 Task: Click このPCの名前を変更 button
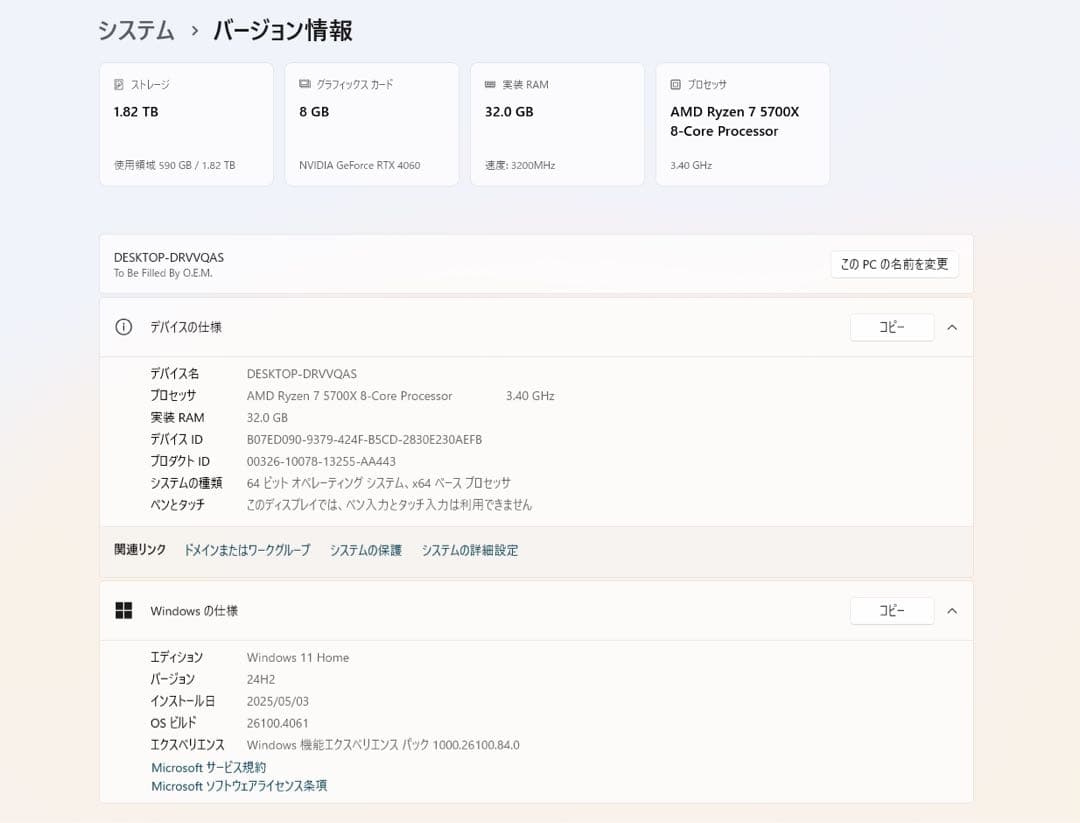[x=894, y=263]
